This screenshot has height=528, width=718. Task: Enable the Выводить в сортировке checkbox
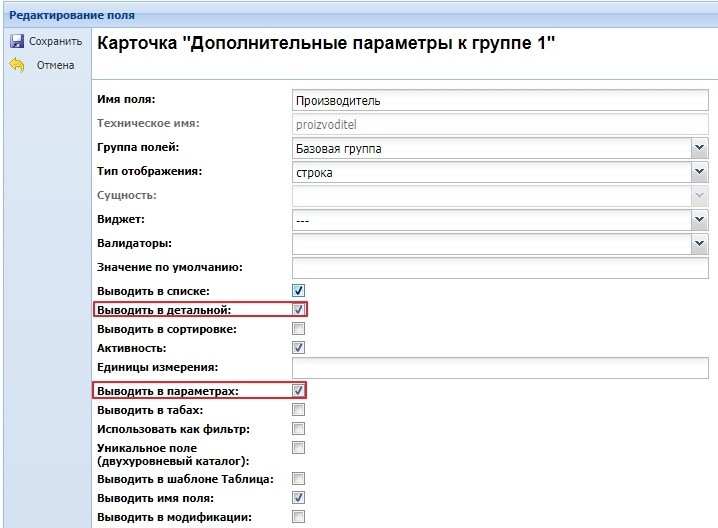pyautogui.click(x=298, y=328)
